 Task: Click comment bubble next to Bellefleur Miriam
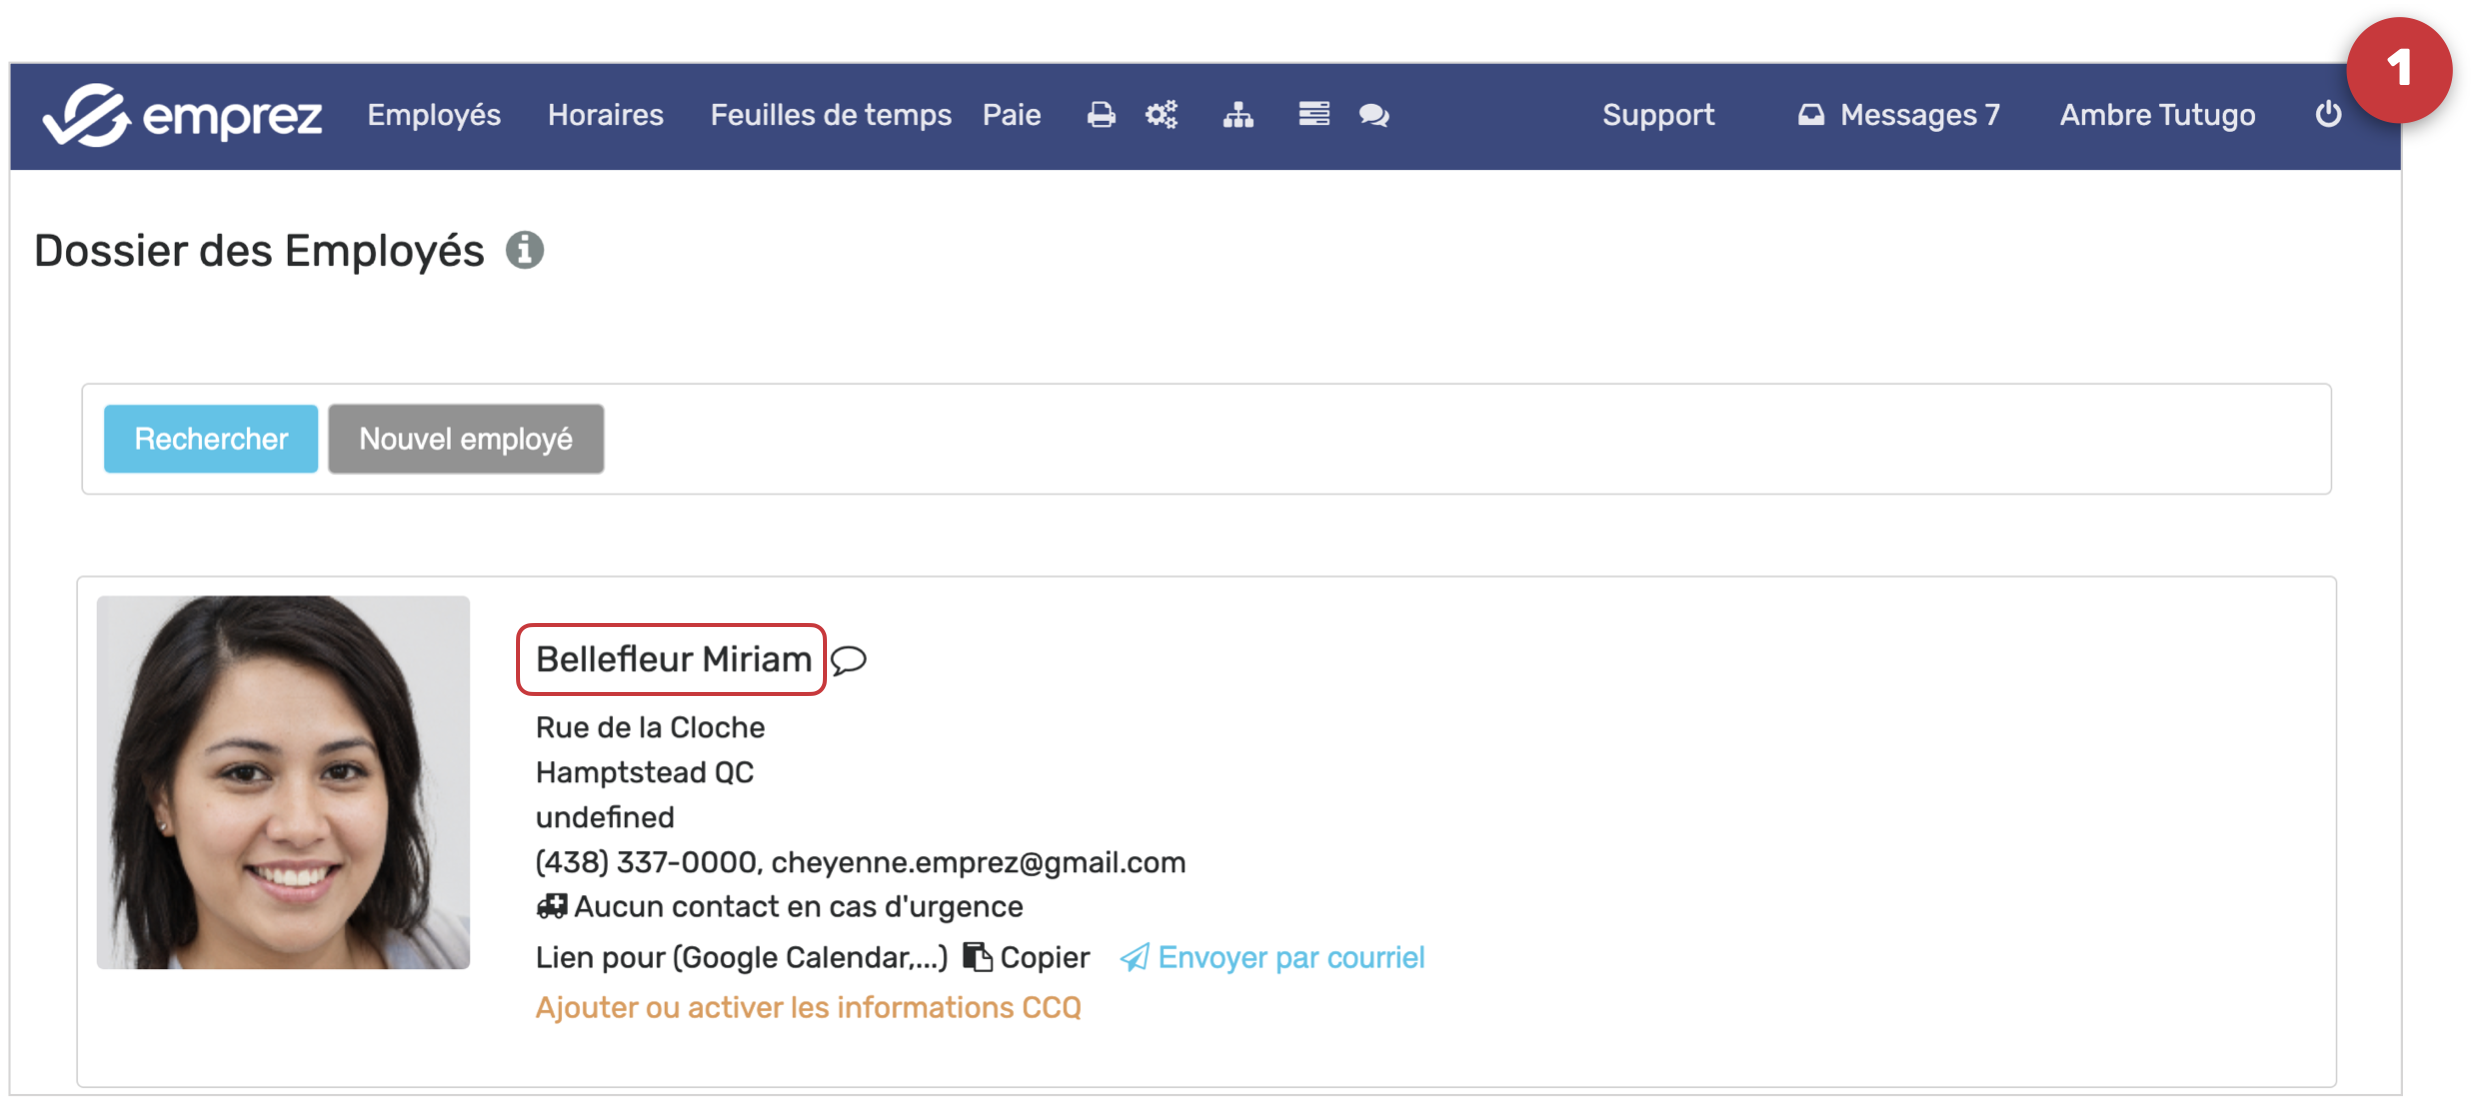(x=849, y=660)
